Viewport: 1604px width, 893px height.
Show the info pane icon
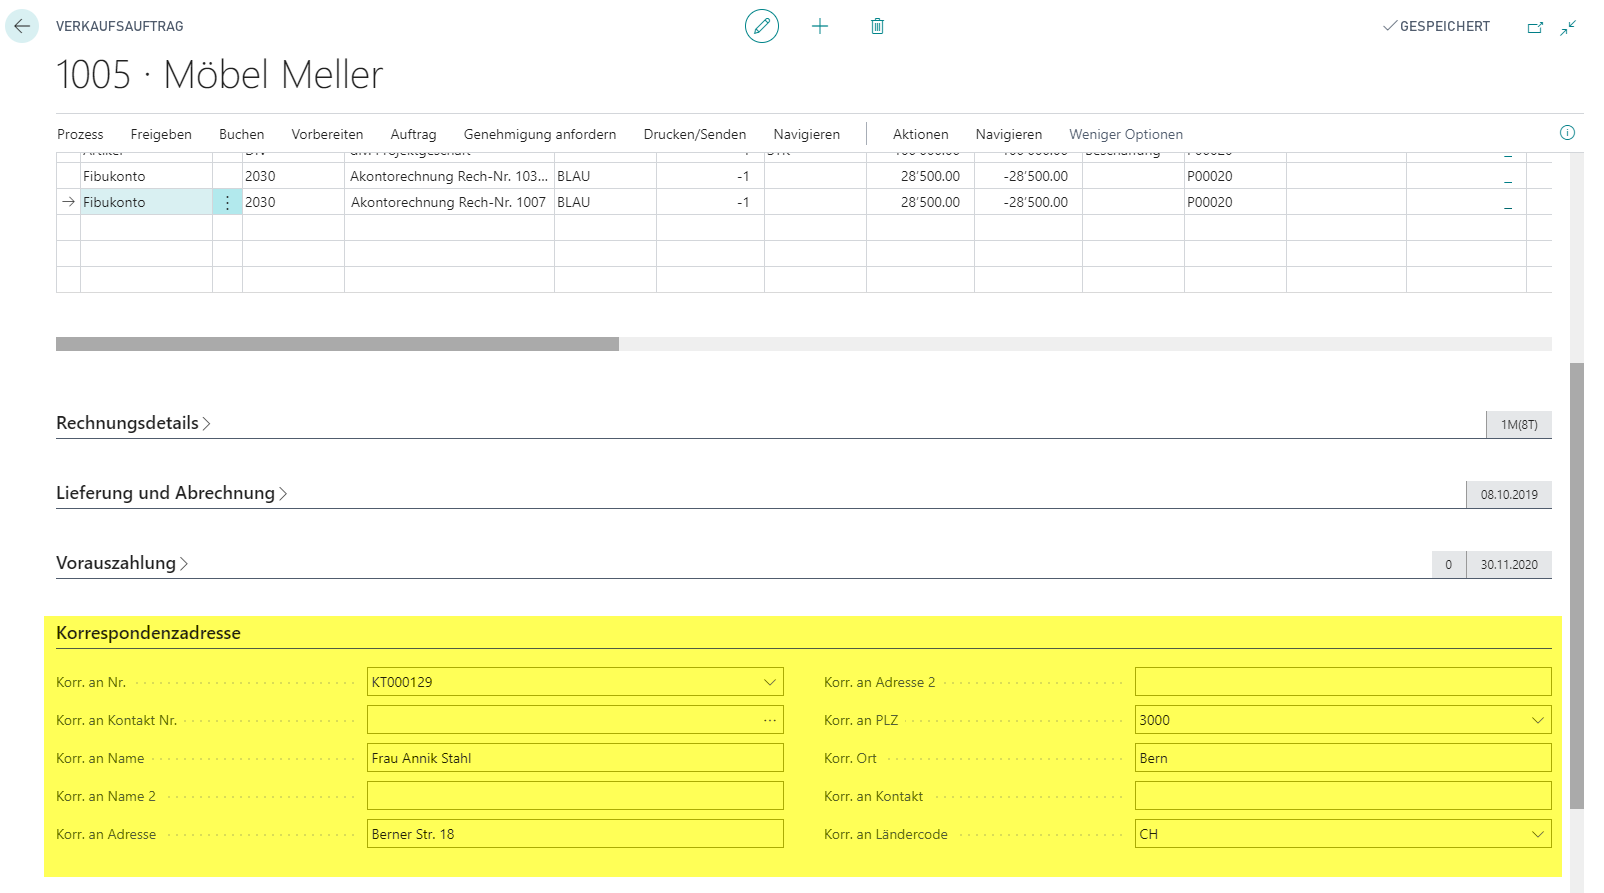click(1567, 133)
